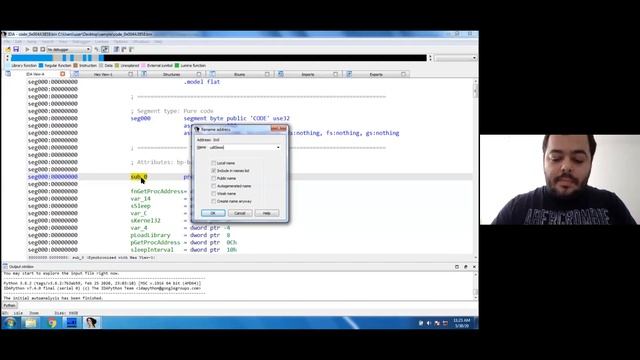The width and height of the screenshot is (640, 360).
Task: Click the Hex View-1 tab icon
Action: click(x=76, y=74)
